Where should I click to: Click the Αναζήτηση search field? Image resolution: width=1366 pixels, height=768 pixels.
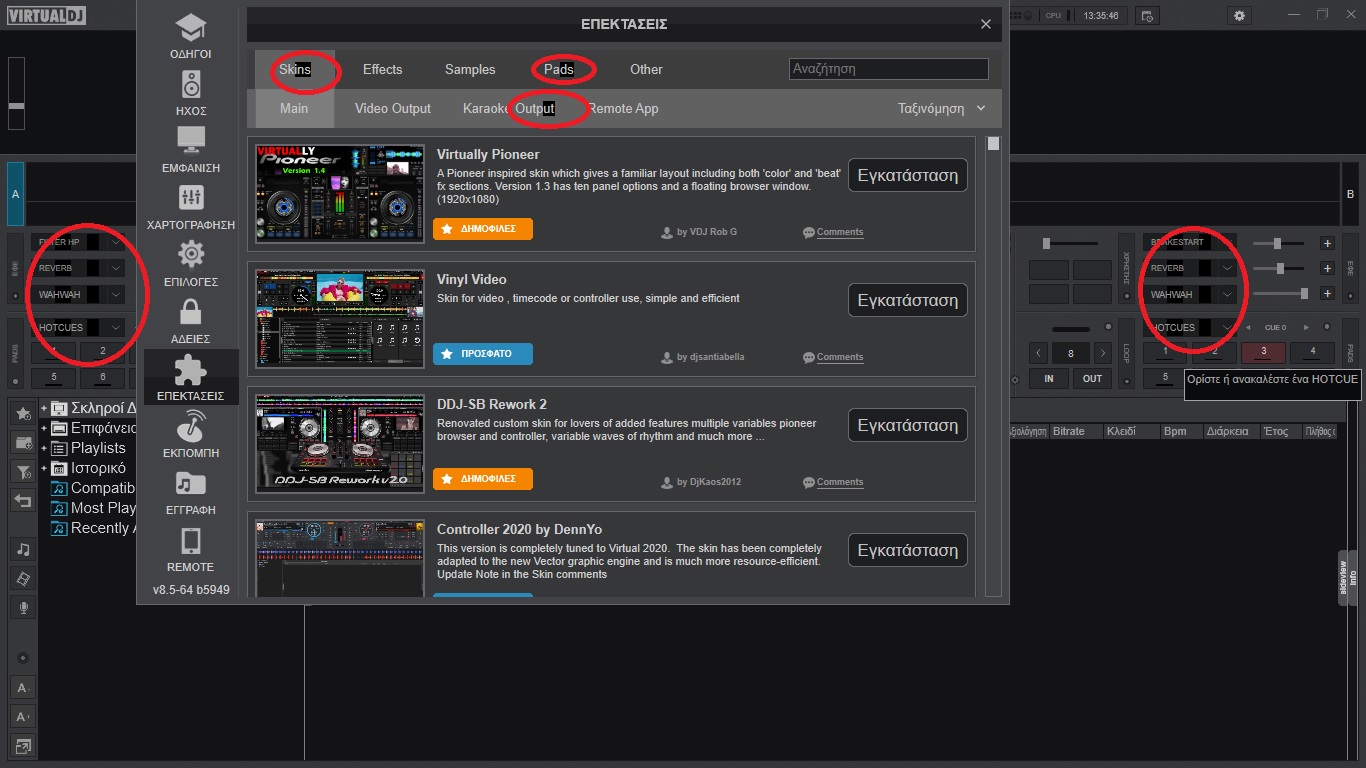[888, 69]
